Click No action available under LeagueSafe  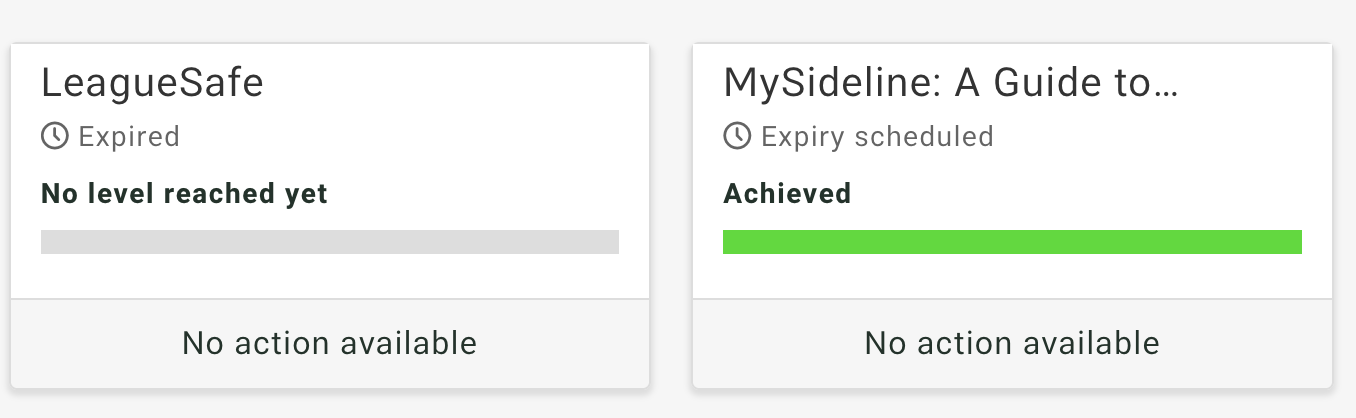[x=330, y=344]
